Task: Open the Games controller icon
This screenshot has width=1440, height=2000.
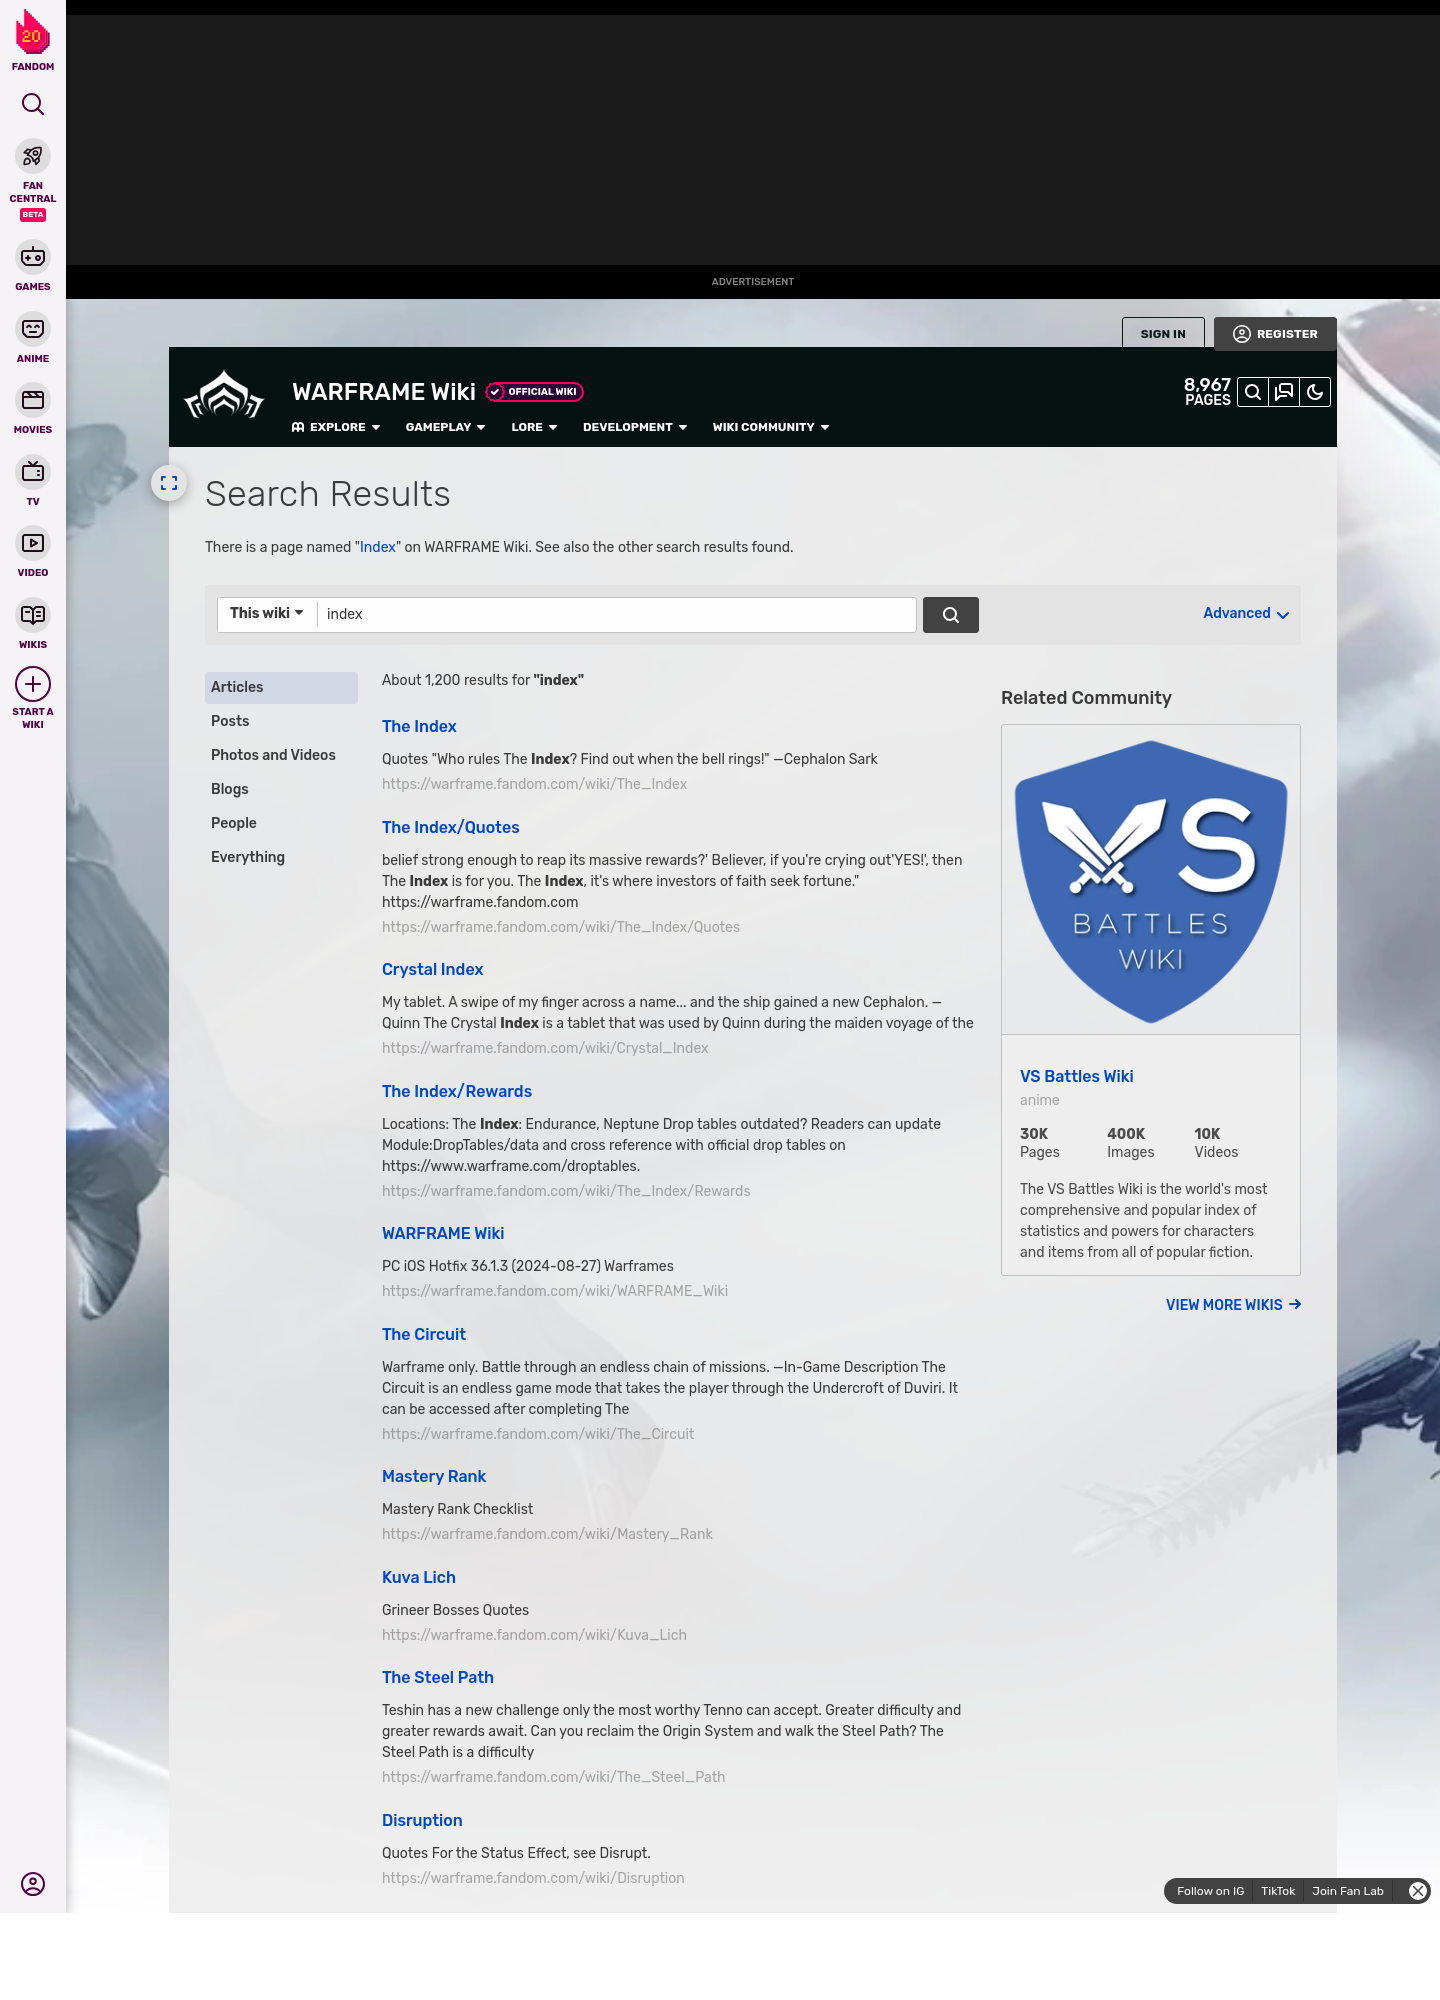Action: 33,257
